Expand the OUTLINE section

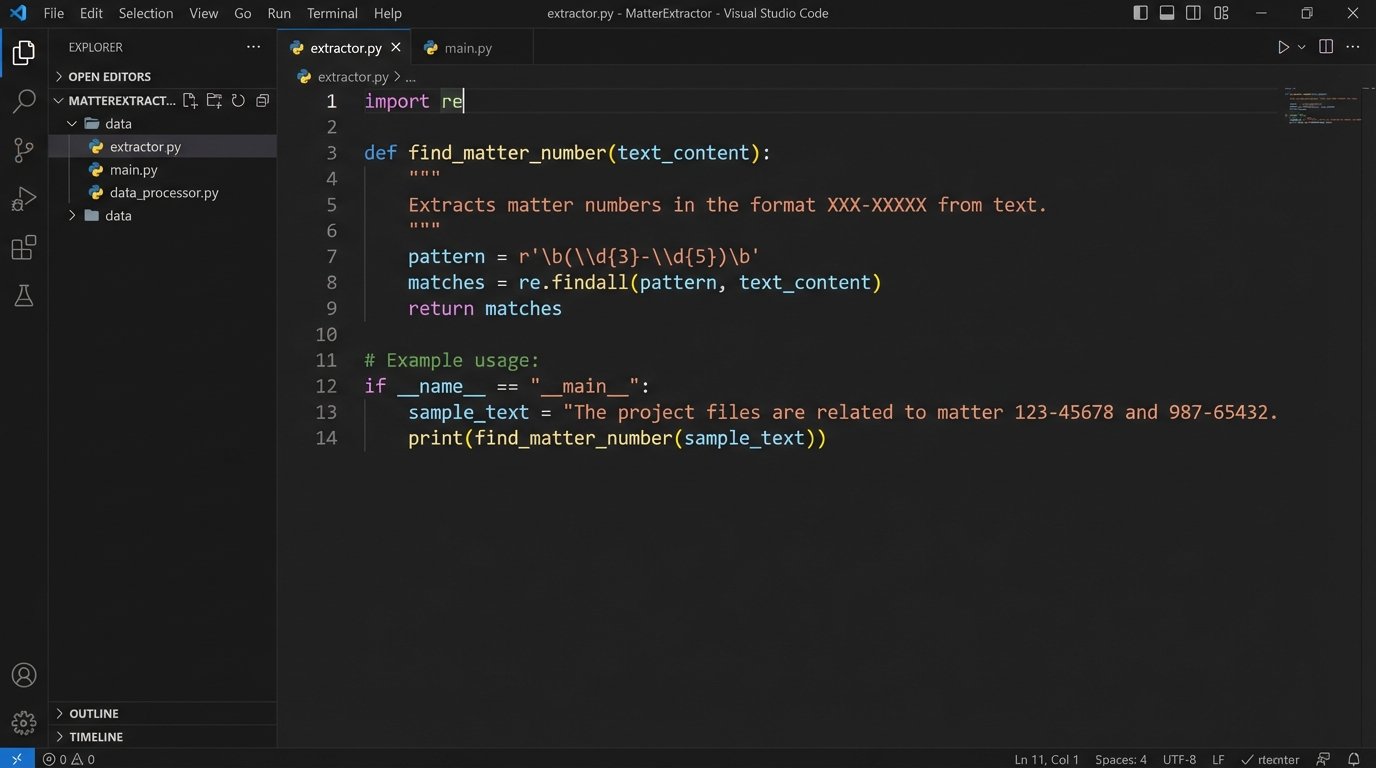93,713
